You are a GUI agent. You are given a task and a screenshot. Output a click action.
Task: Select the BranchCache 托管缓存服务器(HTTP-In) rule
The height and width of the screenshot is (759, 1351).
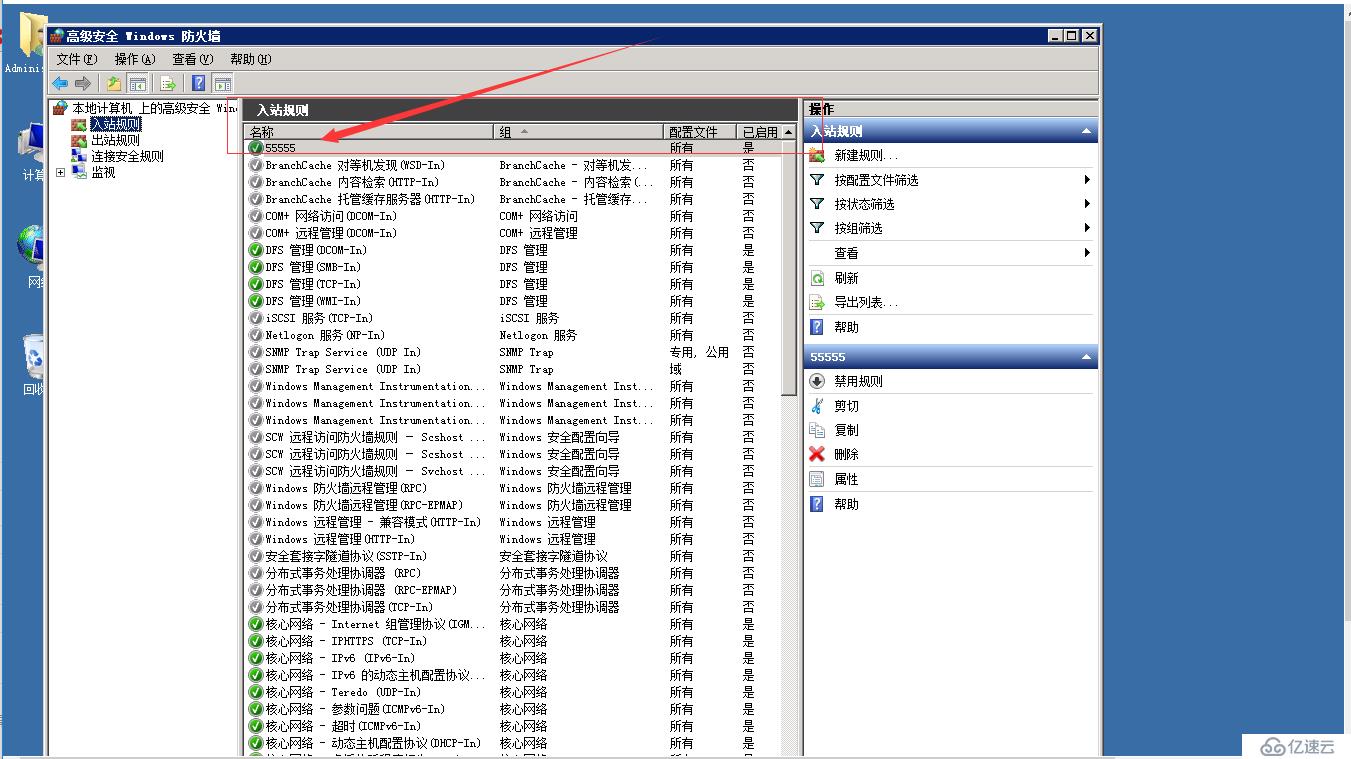[513, 199]
